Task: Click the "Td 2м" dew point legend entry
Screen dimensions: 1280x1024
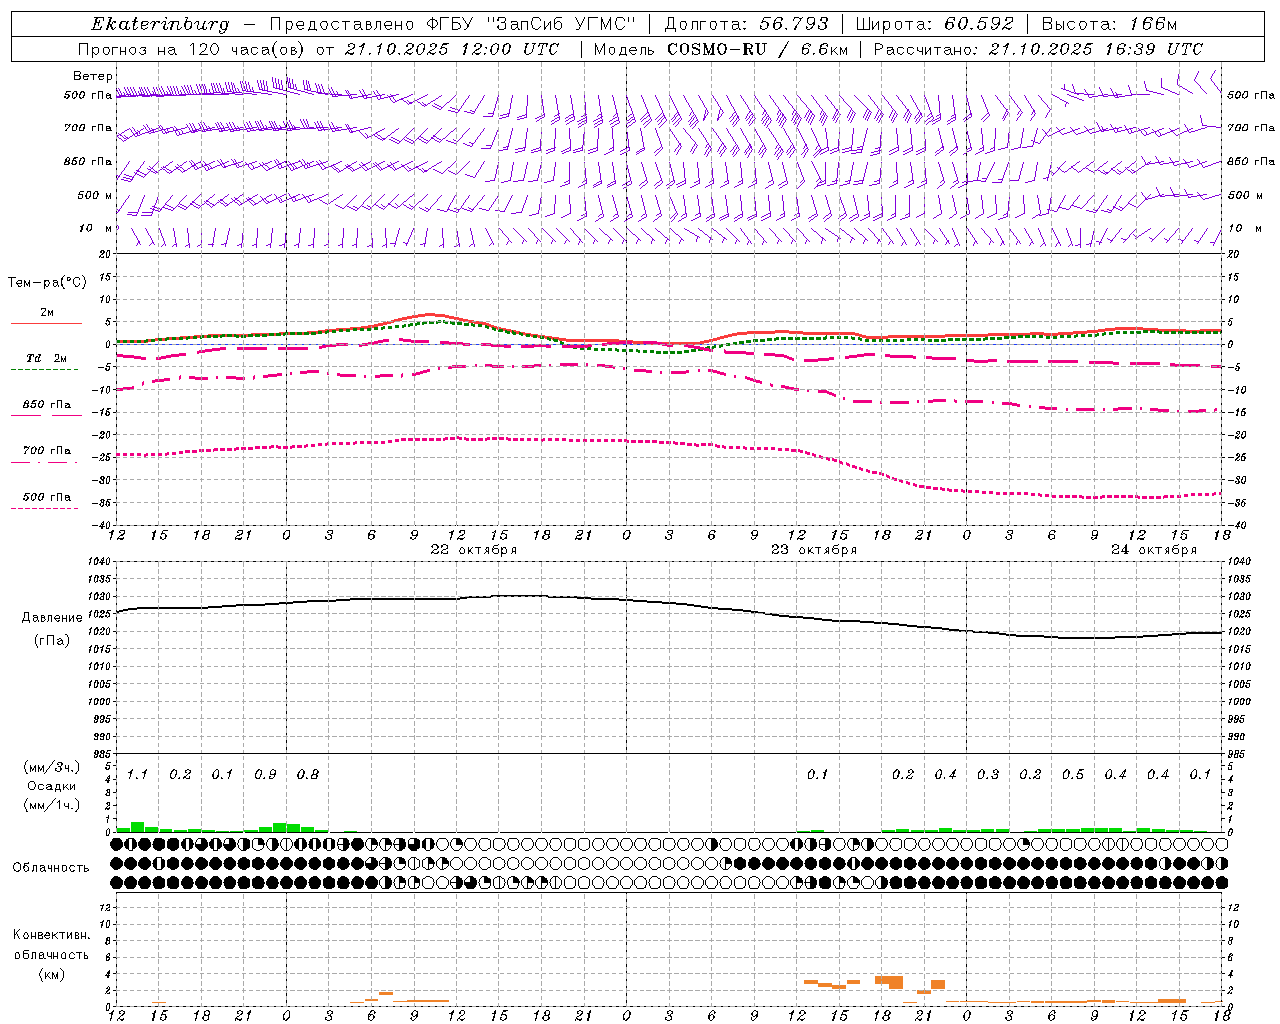Action: point(46,358)
